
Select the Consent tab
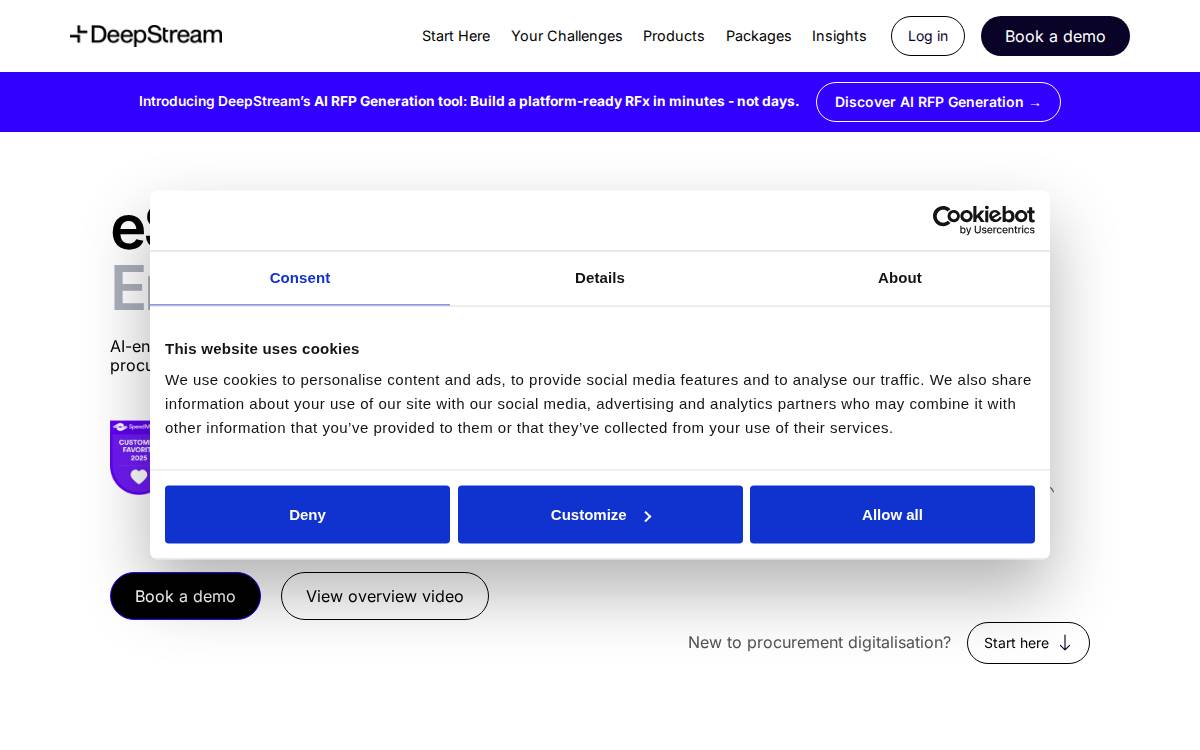click(300, 278)
